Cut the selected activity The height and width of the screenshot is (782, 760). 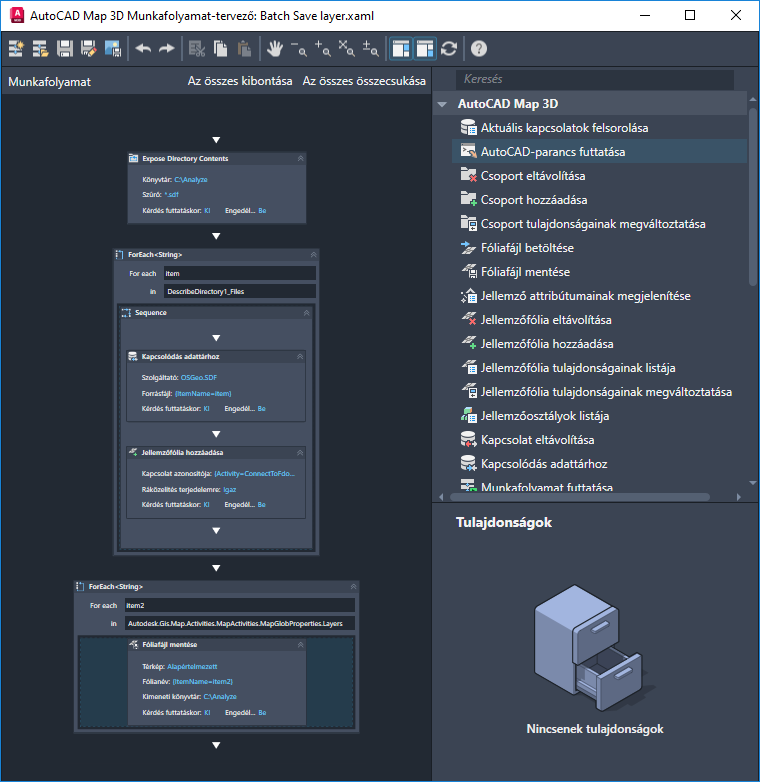tap(196, 49)
